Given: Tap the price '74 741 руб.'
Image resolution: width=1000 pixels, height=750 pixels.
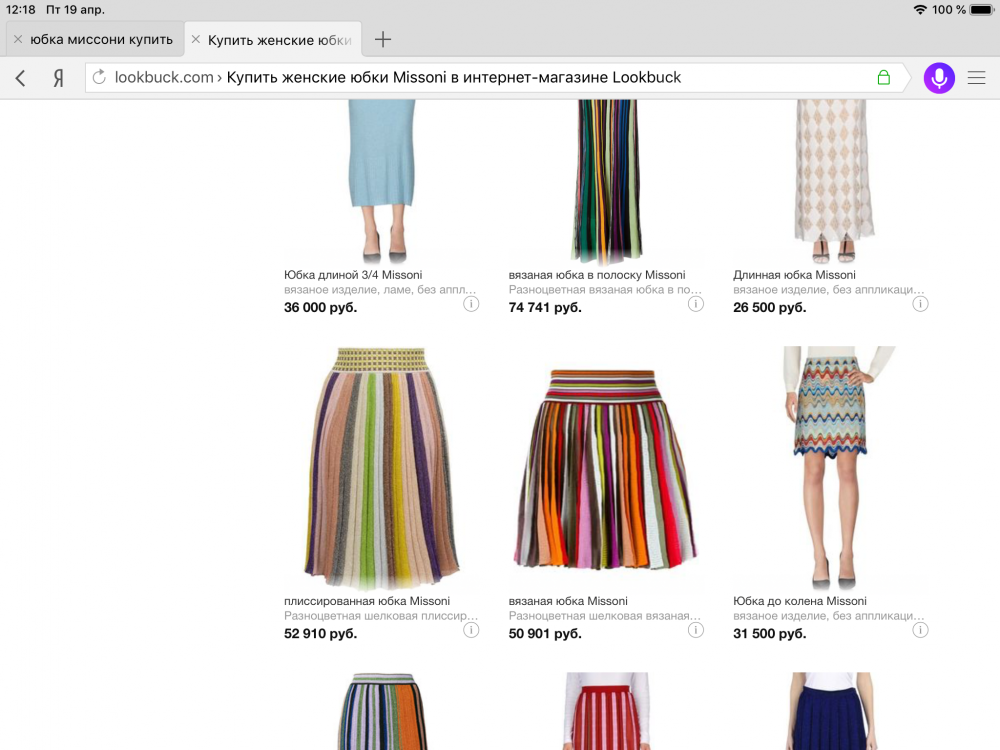Looking at the screenshot, I should (545, 307).
